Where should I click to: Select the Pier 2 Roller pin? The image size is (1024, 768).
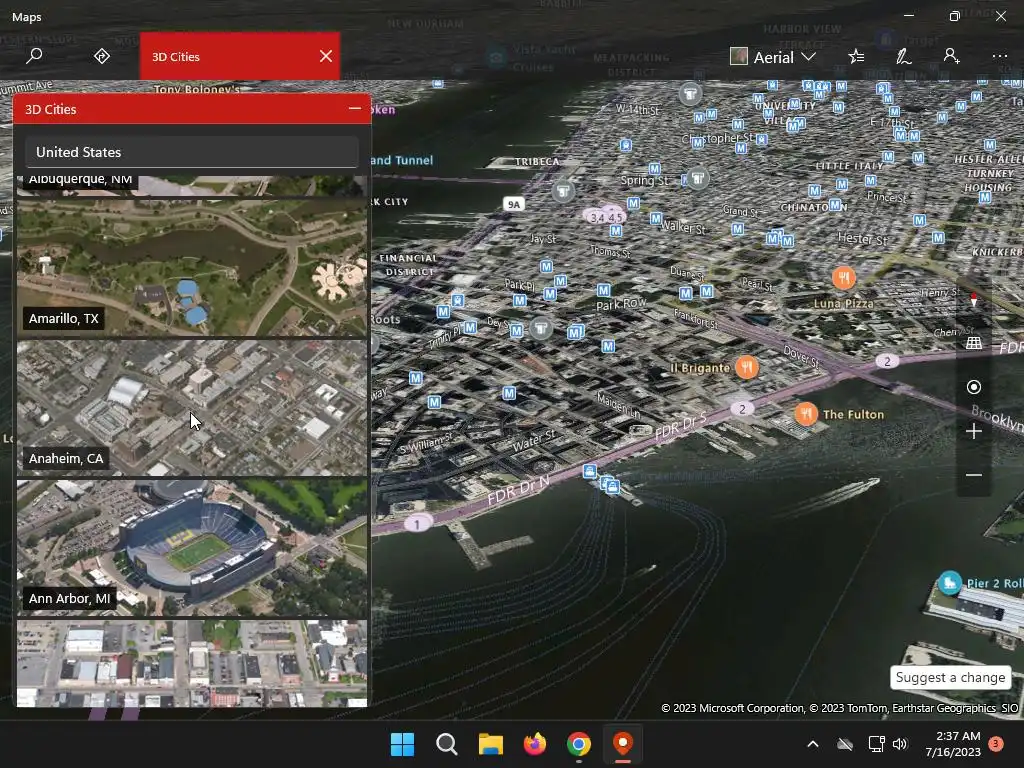click(950, 583)
